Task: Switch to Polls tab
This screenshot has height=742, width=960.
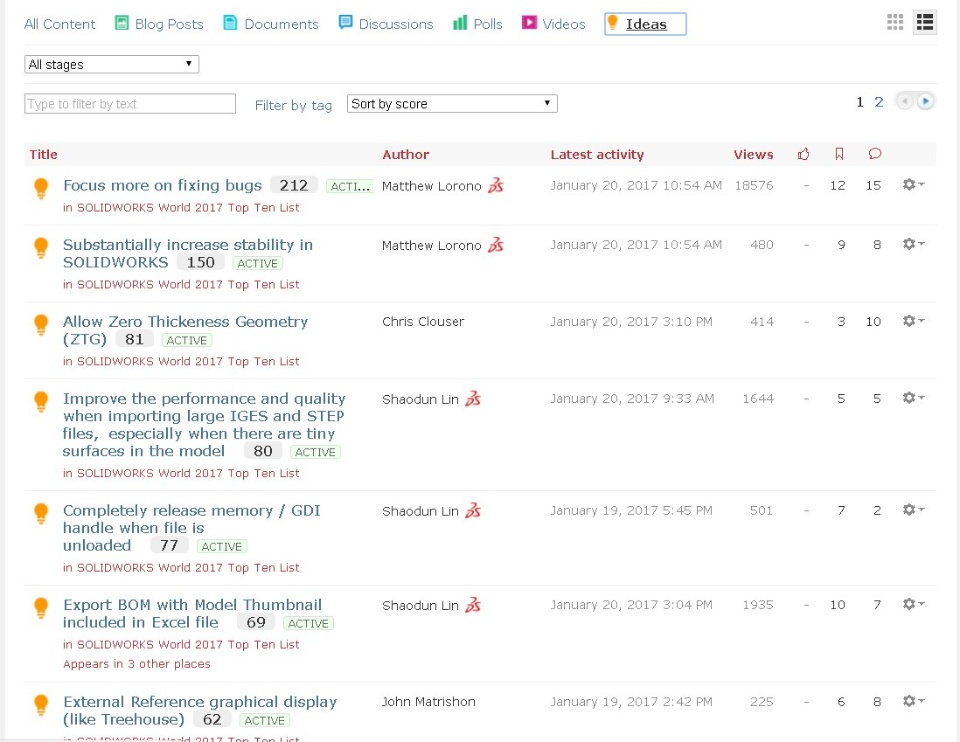Action: pyautogui.click(x=478, y=24)
